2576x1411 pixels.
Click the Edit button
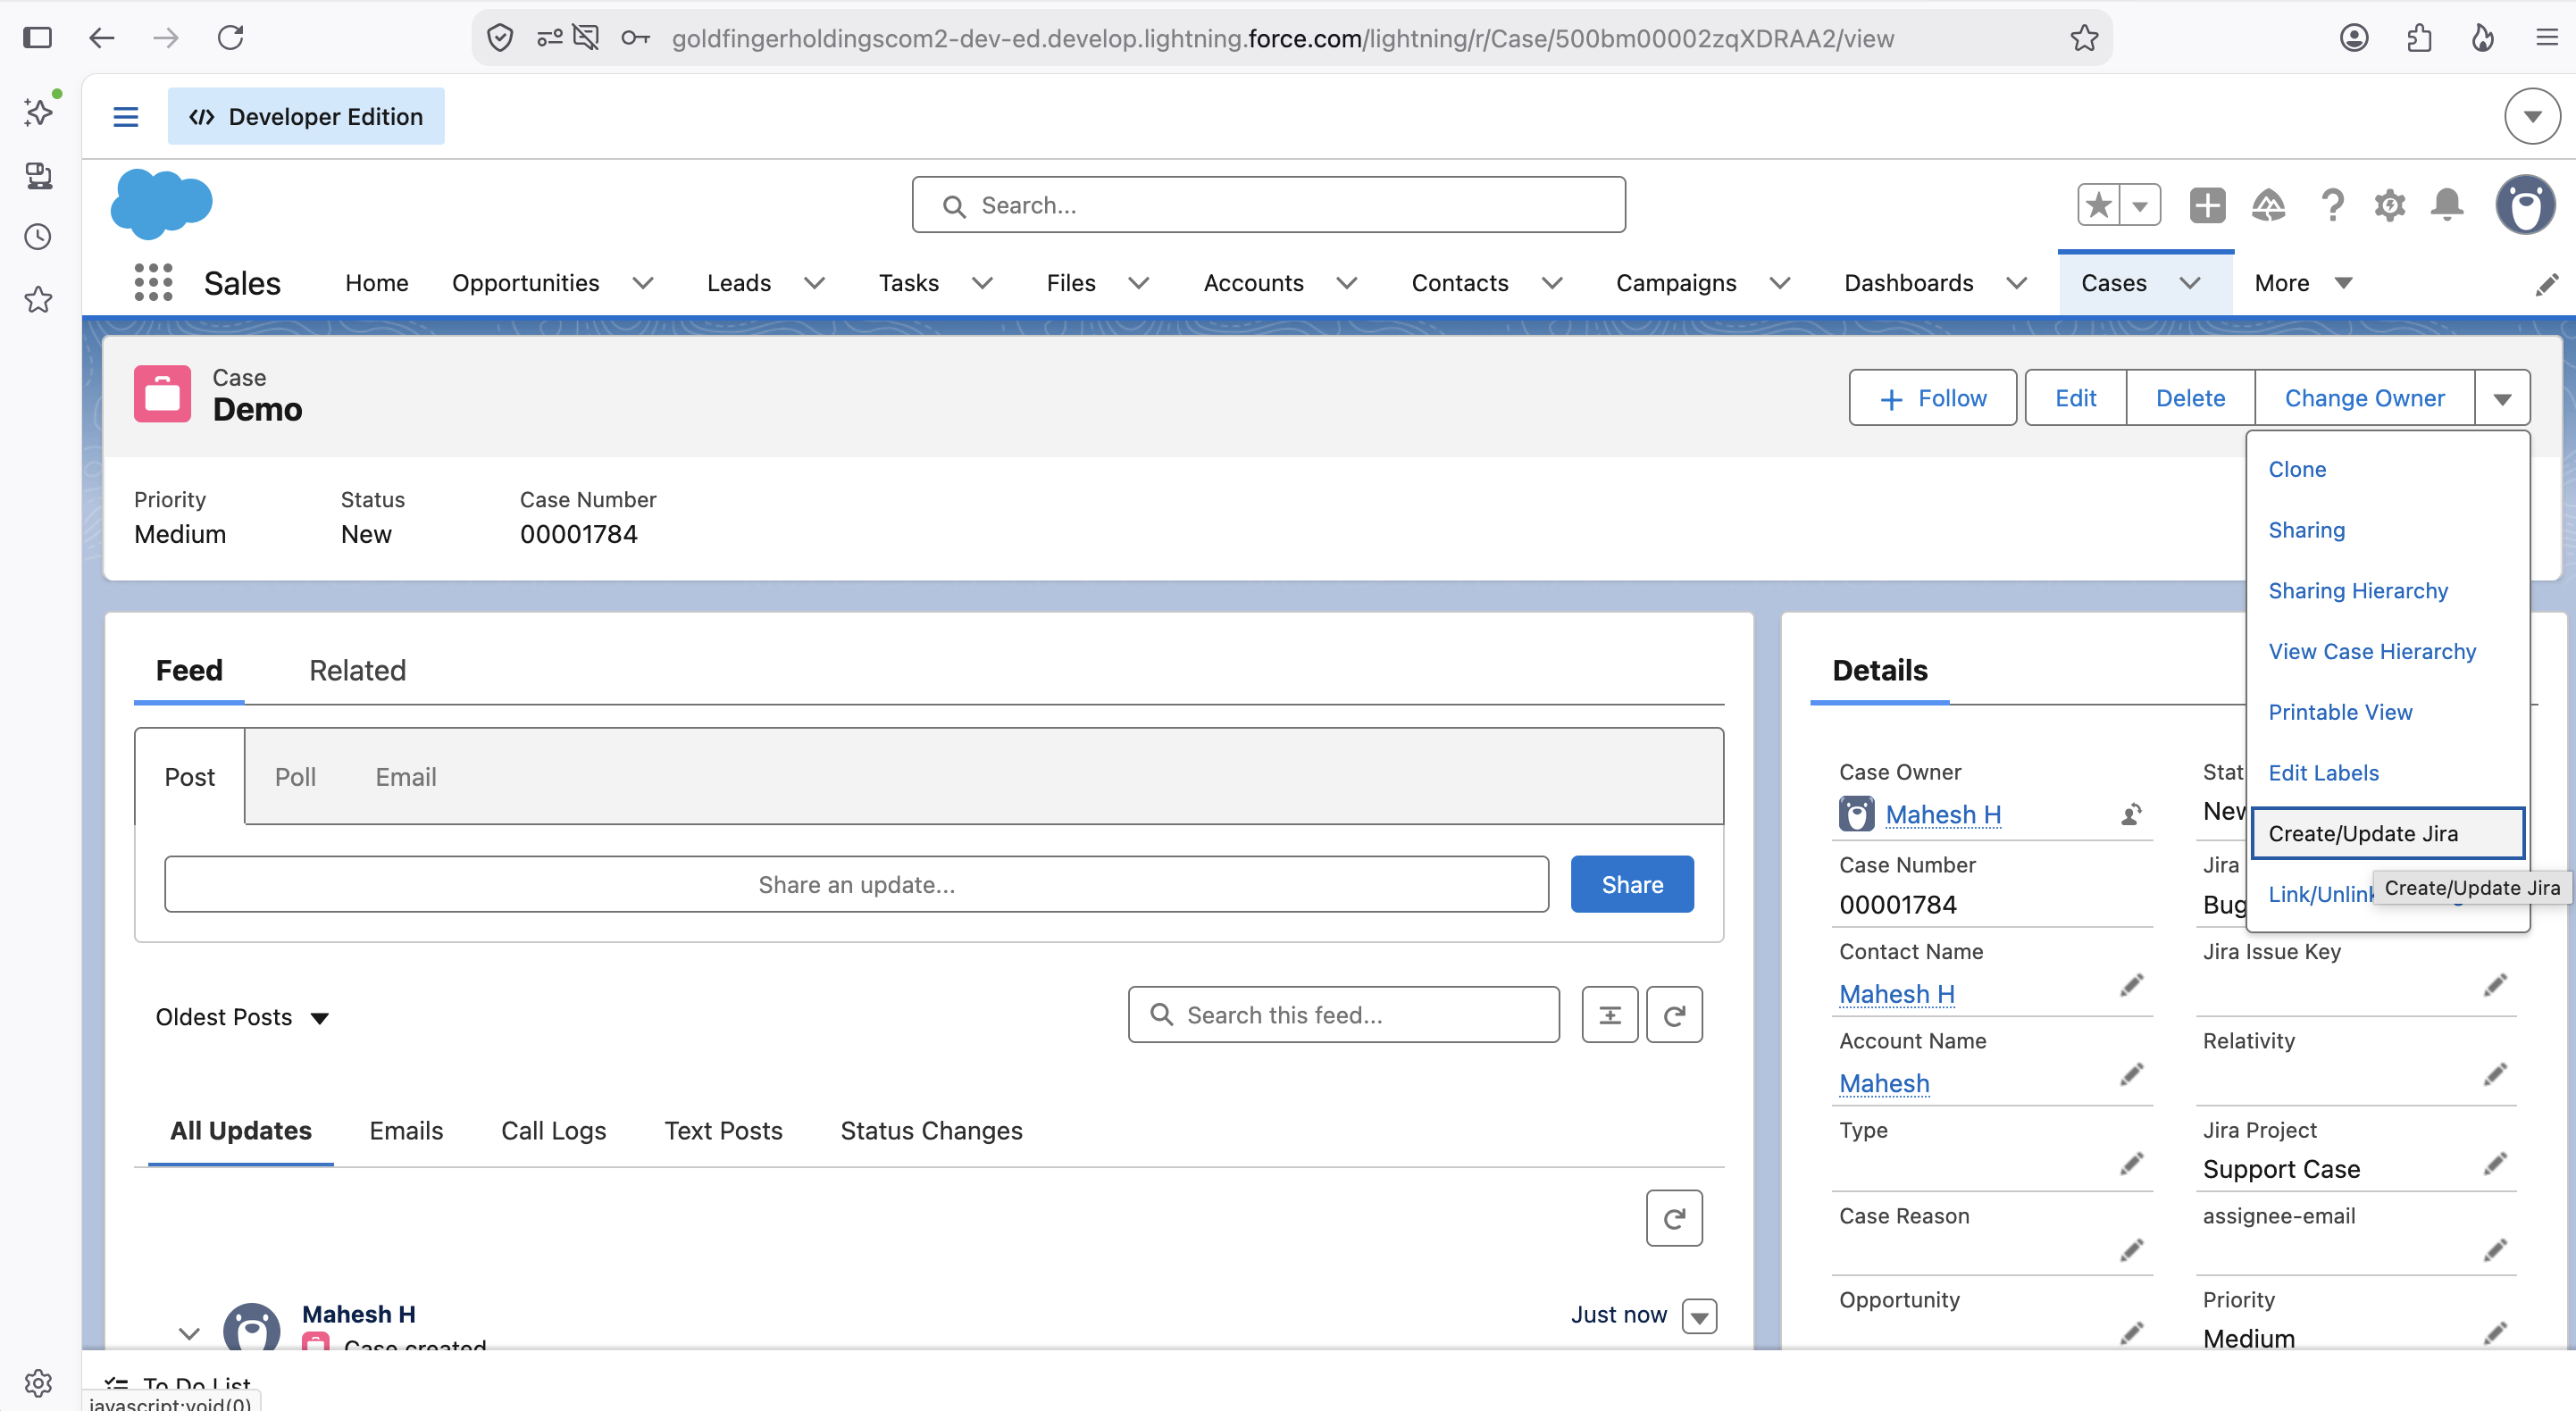click(x=2075, y=398)
